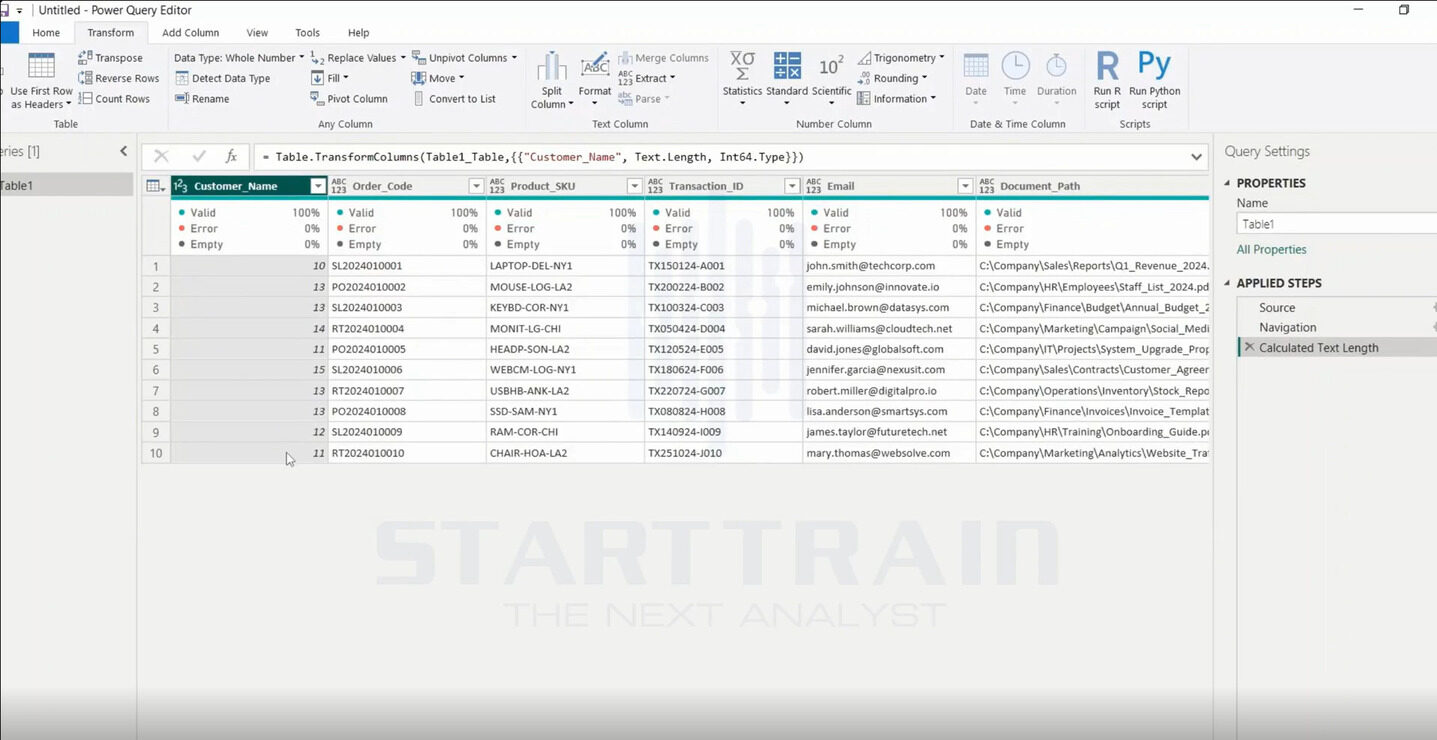Screen dimensions: 1437x740
Task: Collapse the APPLIED STEPS section
Action: pos(1227,283)
